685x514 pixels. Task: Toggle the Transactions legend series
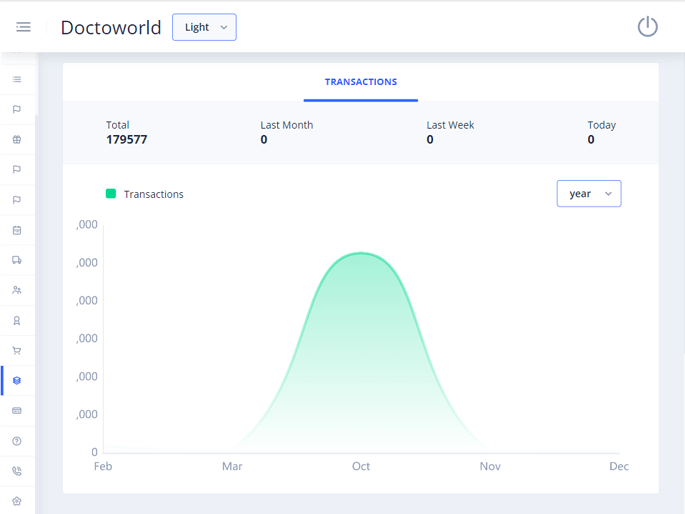[153, 194]
